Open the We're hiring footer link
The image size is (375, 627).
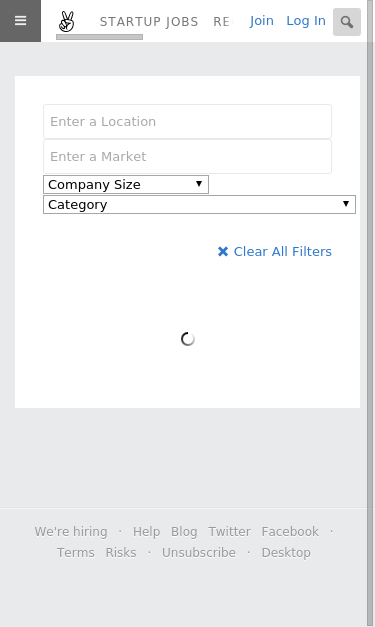click(x=71, y=531)
